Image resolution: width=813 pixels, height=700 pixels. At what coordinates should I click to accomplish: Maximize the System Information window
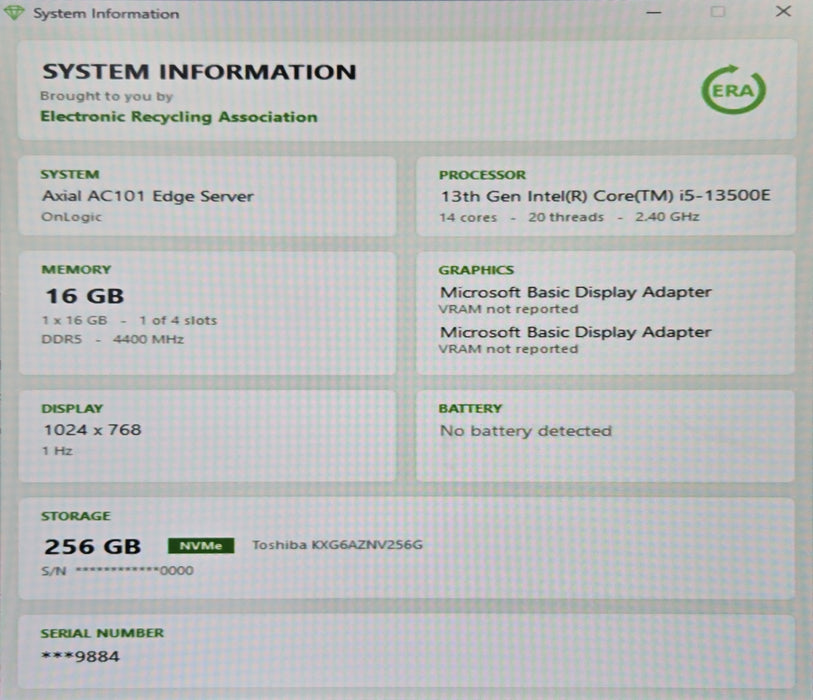(718, 11)
